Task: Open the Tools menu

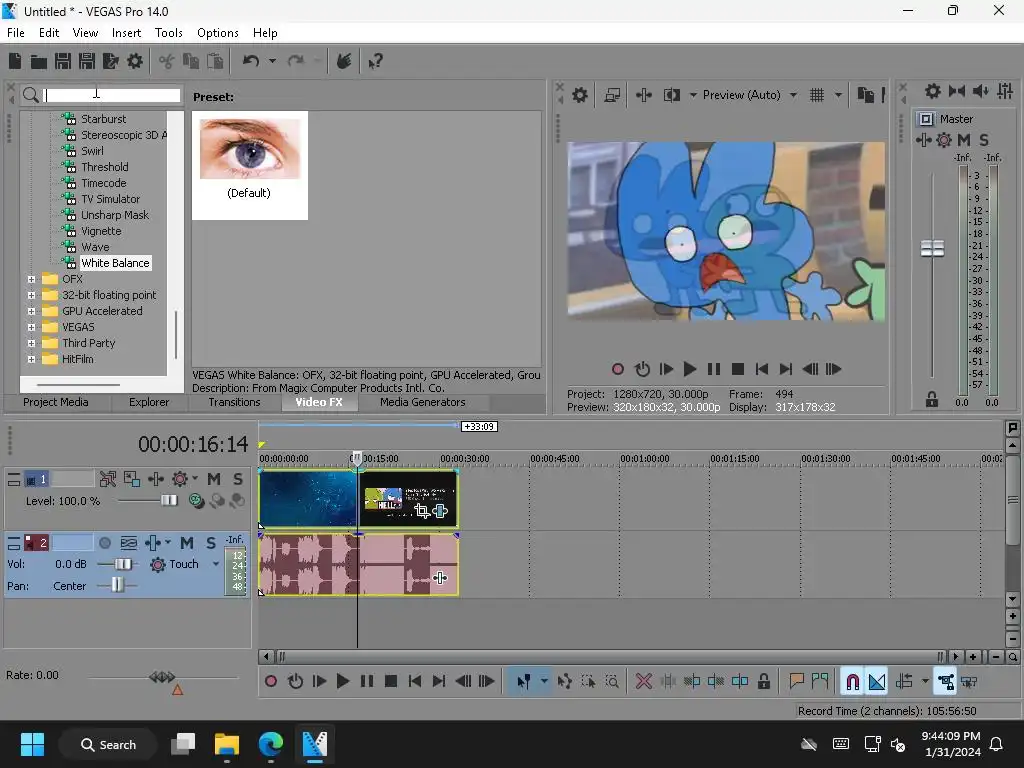Action: [168, 33]
